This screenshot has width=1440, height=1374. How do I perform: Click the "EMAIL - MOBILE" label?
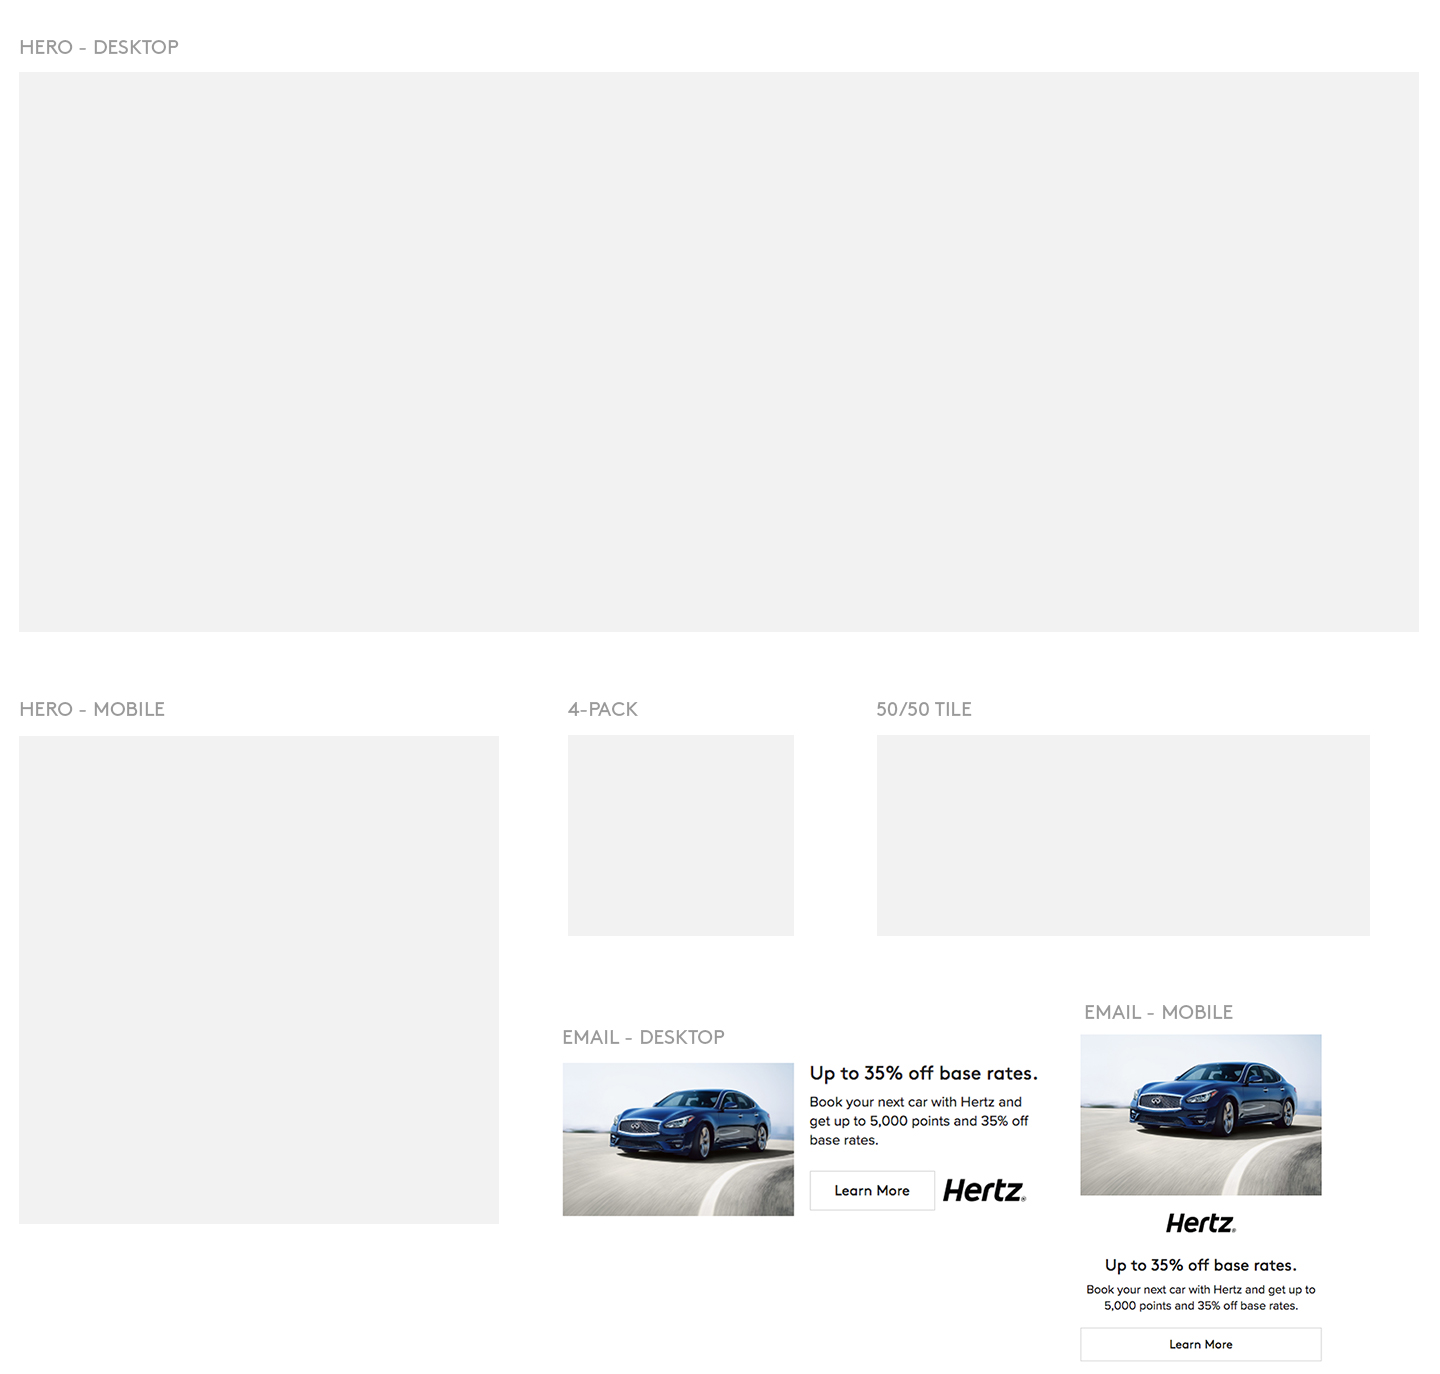pyautogui.click(x=1158, y=1012)
